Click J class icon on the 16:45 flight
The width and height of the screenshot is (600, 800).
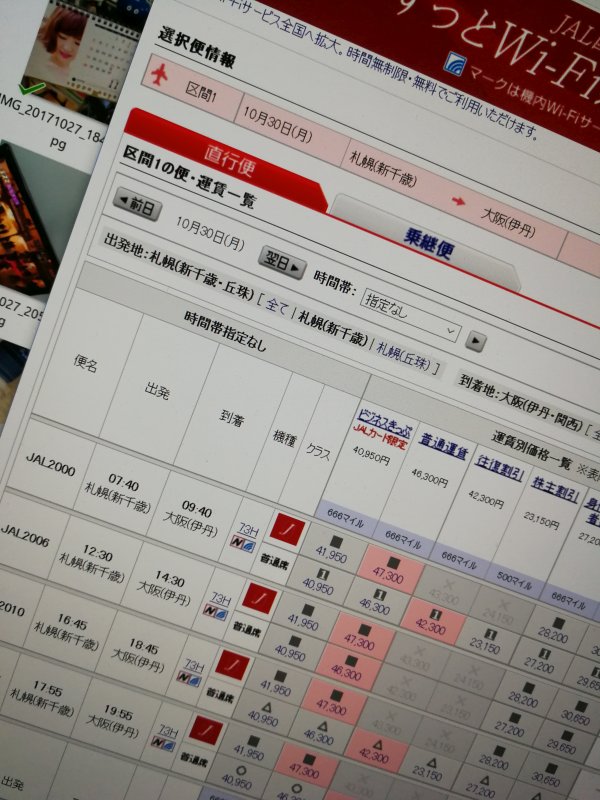pyautogui.click(x=232, y=664)
